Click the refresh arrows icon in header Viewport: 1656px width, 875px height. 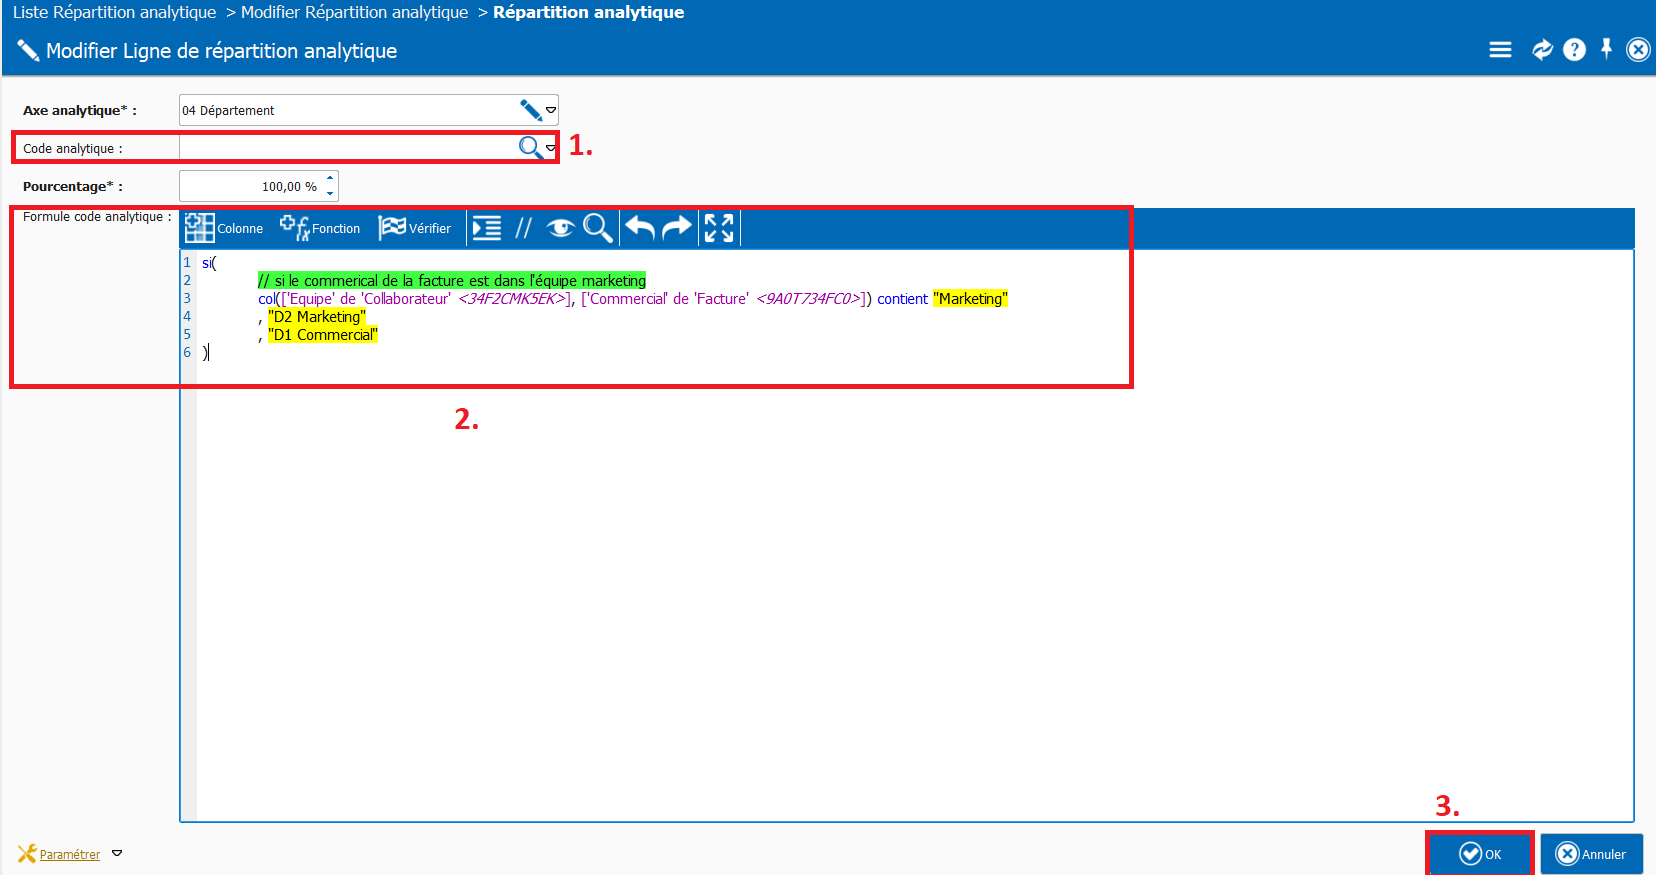tap(1542, 49)
